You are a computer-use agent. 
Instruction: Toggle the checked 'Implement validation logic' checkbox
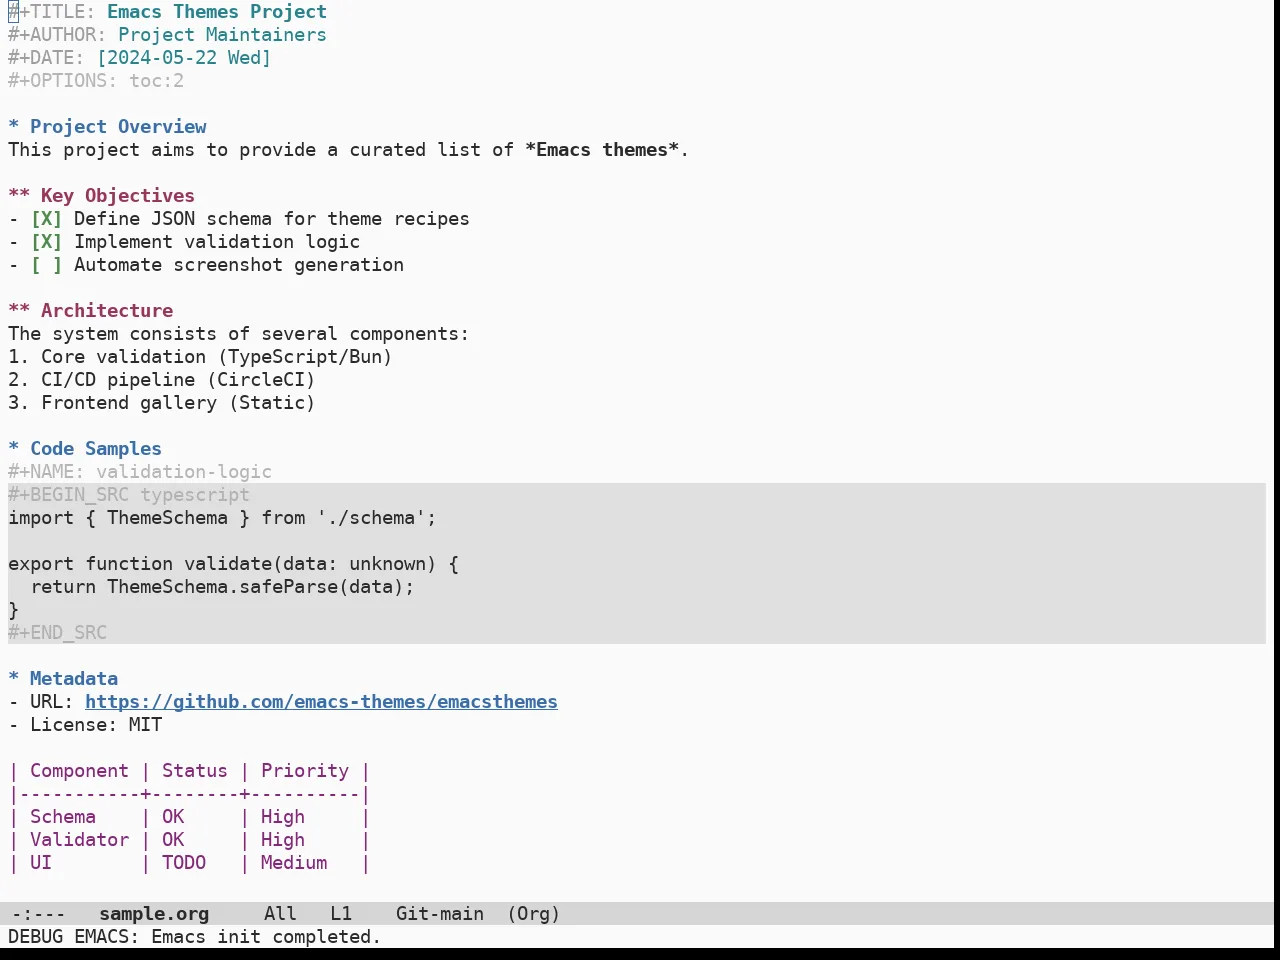46,242
